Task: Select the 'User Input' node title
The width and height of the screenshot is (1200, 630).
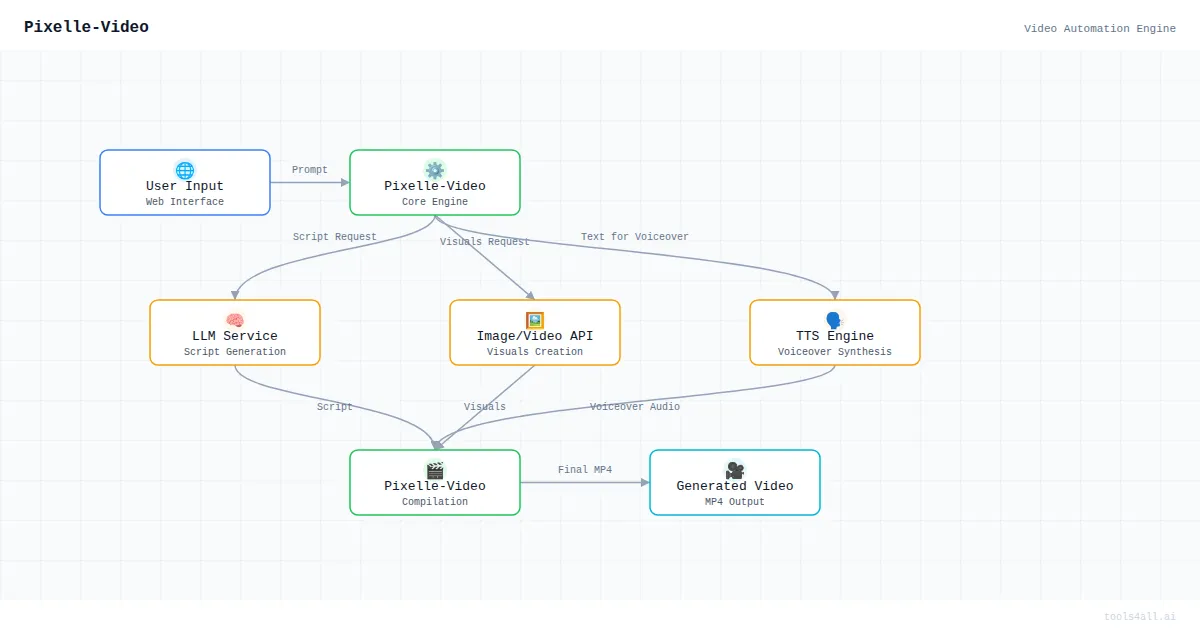Action: click(185, 186)
